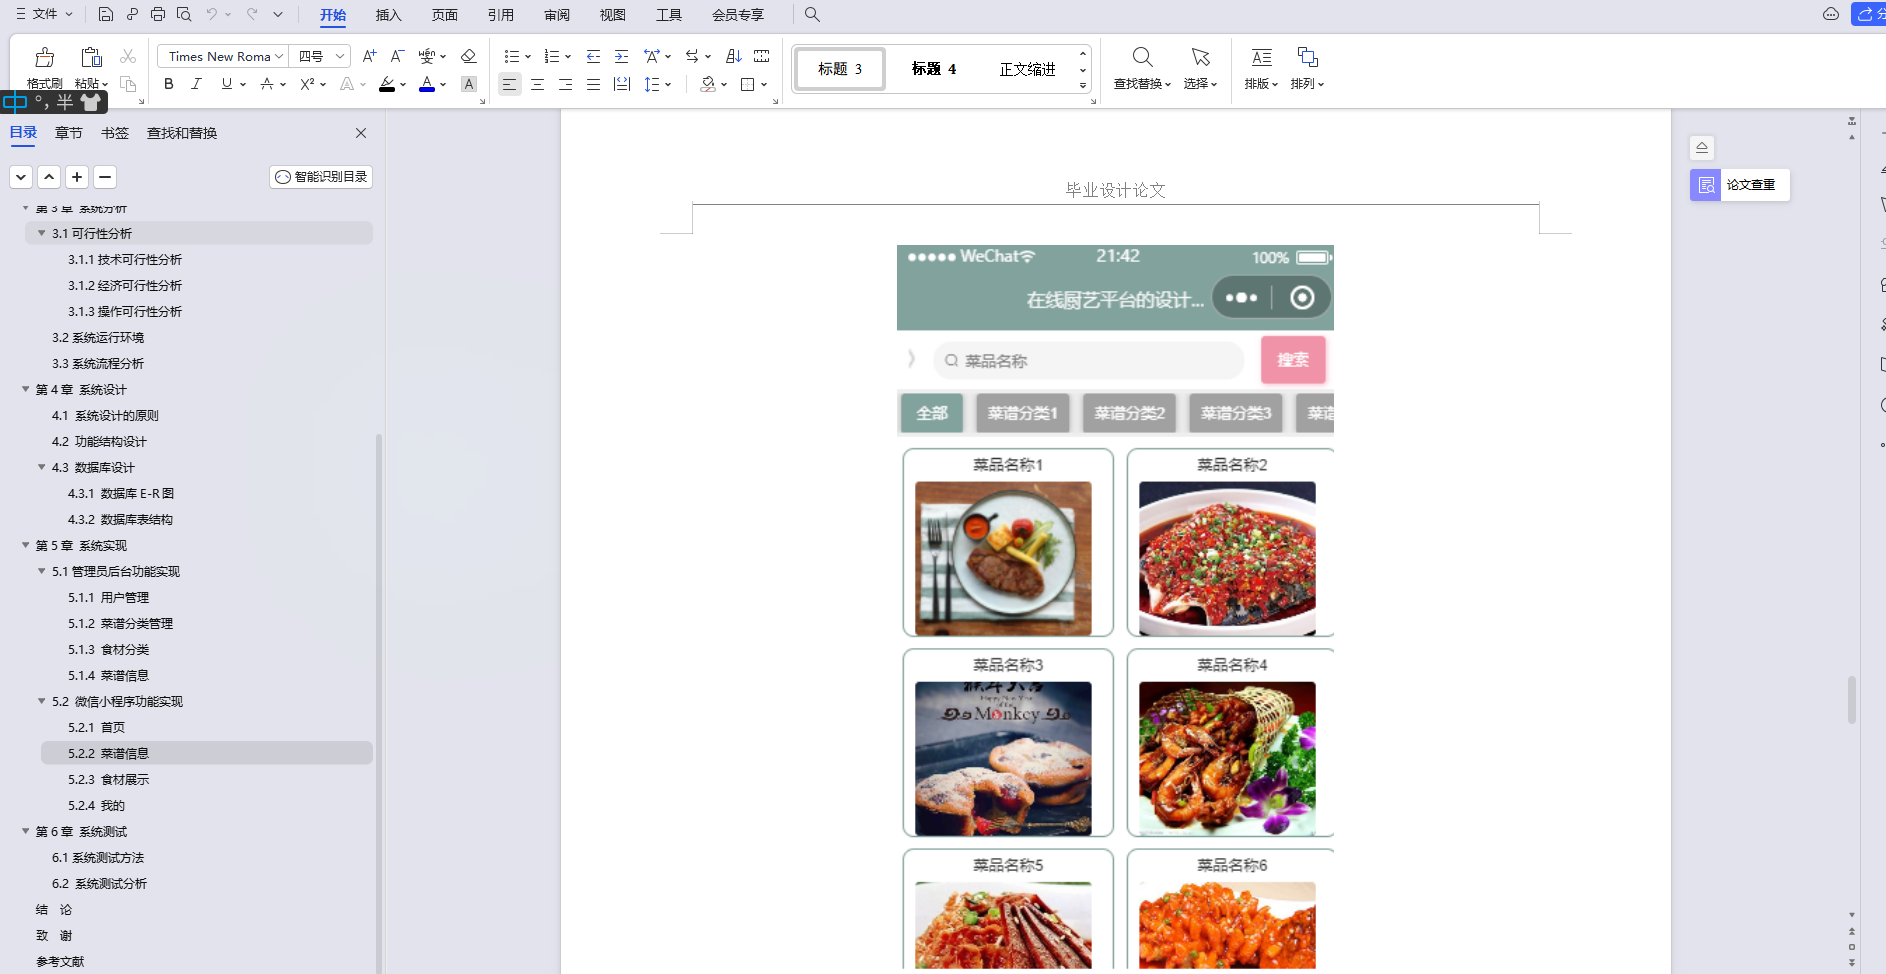Screen dimensions: 1886x974
Task: Center-align the paragraph
Action: (x=537, y=84)
